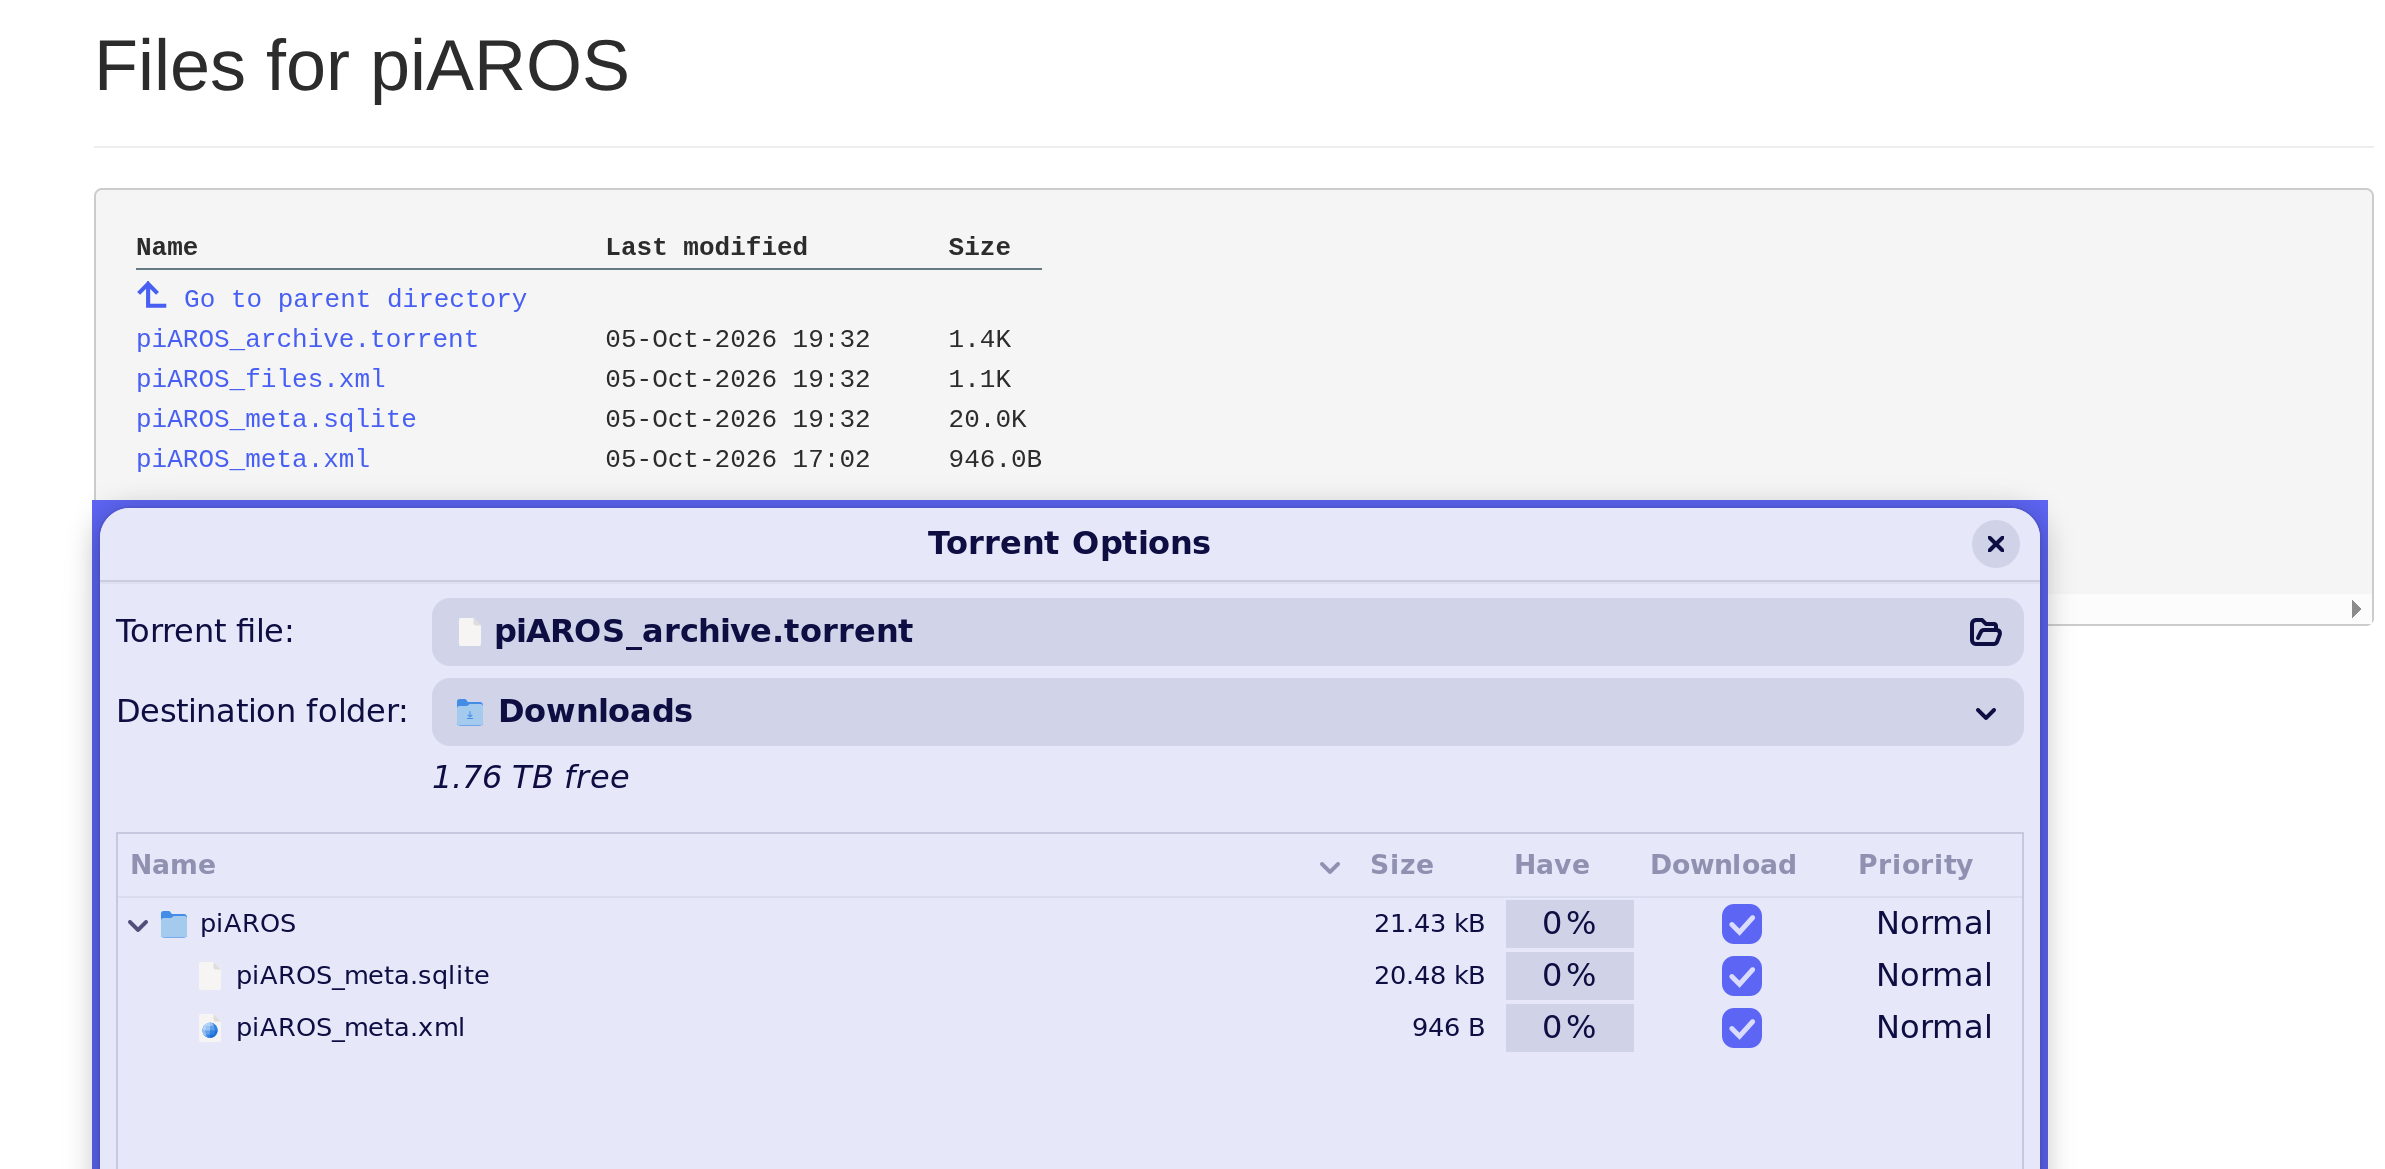
Task: Click the parent directory up-arrow icon
Action: point(152,296)
